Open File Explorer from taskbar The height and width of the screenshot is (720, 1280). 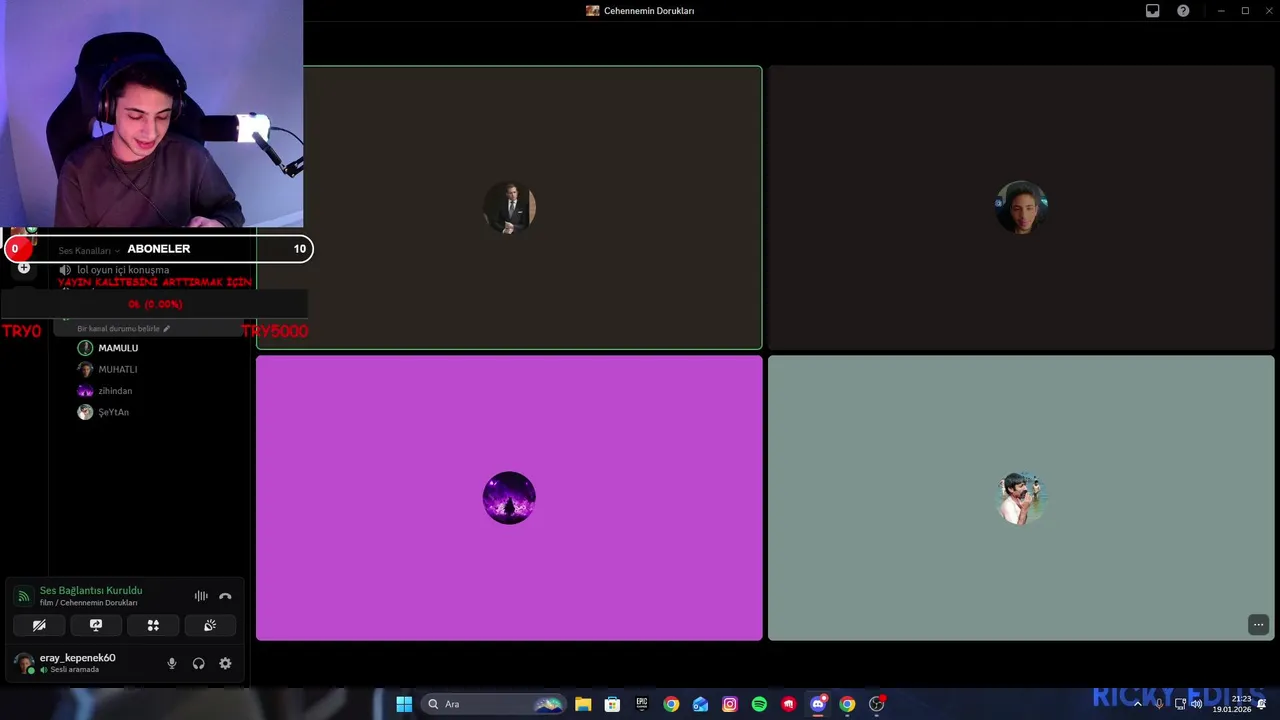[583, 704]
